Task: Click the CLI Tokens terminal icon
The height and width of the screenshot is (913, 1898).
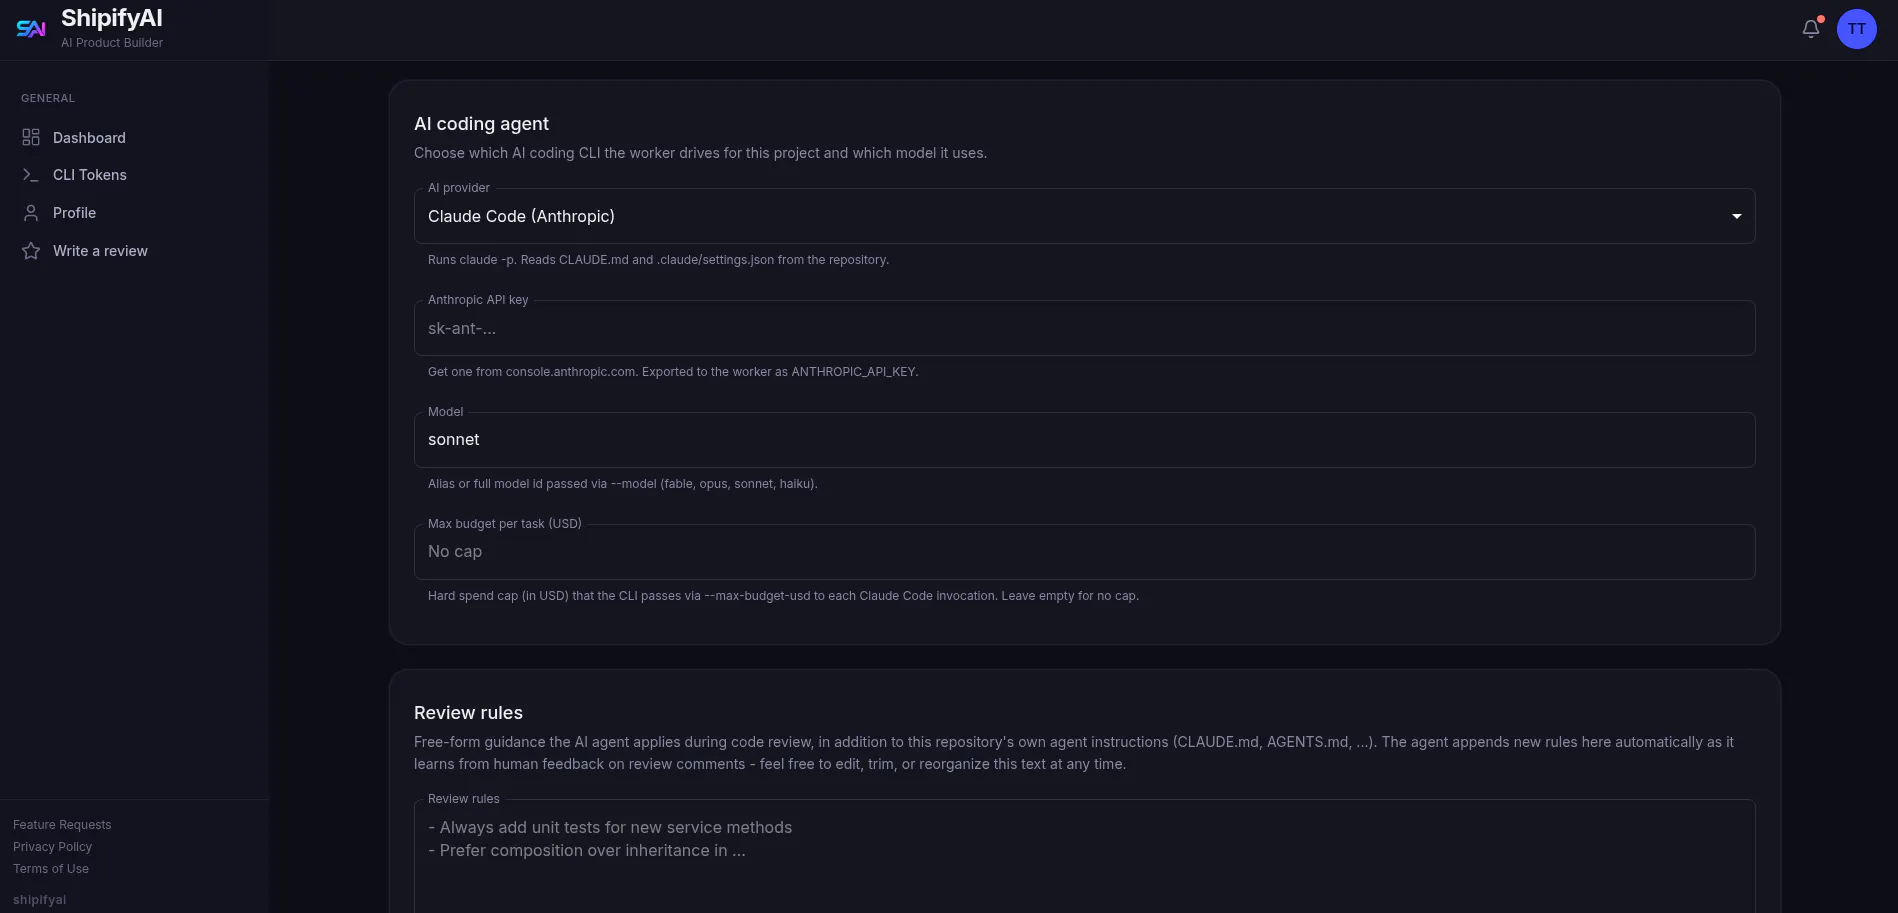Action: click(x=31, y=175)
